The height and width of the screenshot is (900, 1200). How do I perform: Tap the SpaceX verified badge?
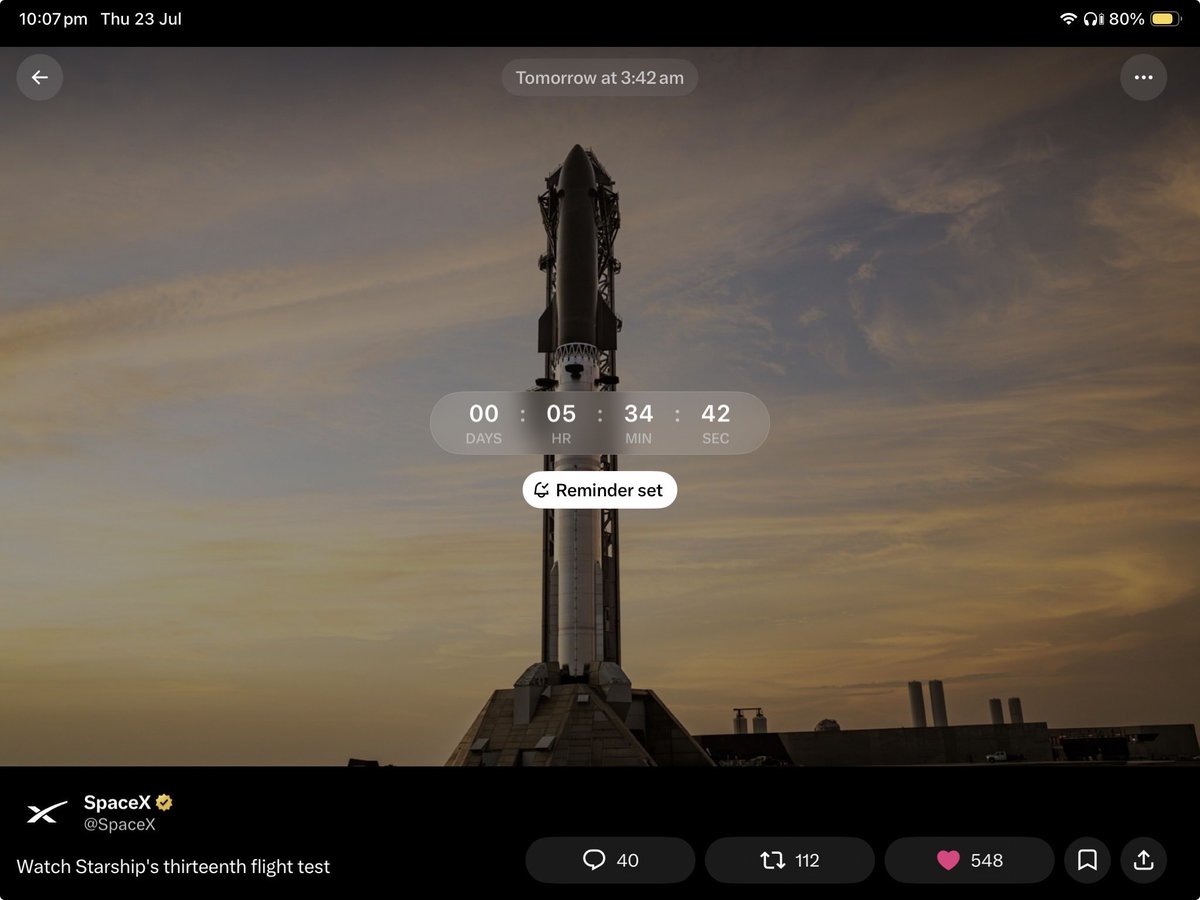[164, 802]
